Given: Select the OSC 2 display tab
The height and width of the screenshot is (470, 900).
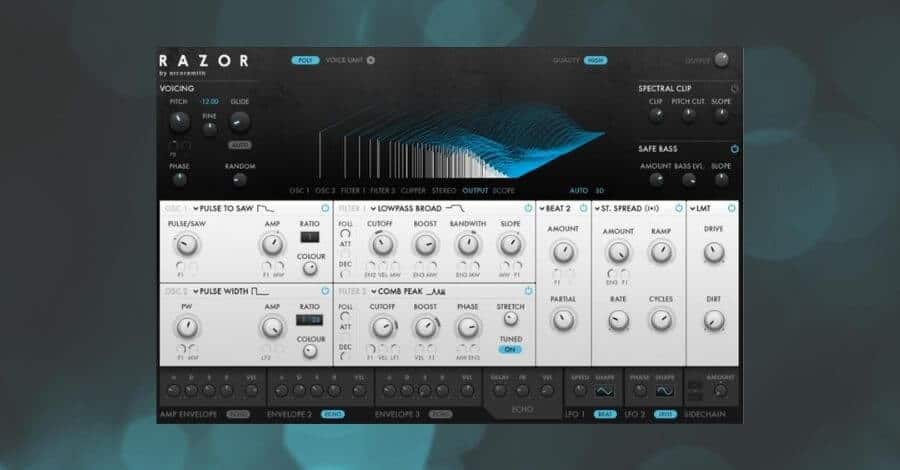Looking at the screenshot, I should coord(325,191).
